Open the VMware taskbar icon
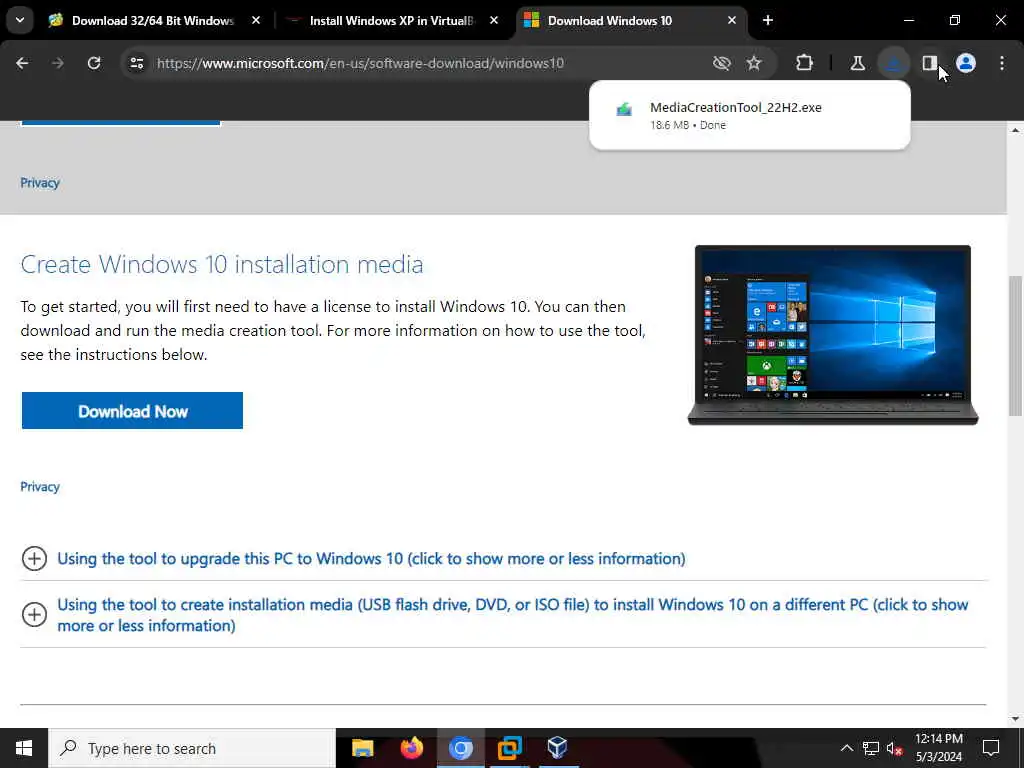 pyautogui.click(x=509, y=748)
